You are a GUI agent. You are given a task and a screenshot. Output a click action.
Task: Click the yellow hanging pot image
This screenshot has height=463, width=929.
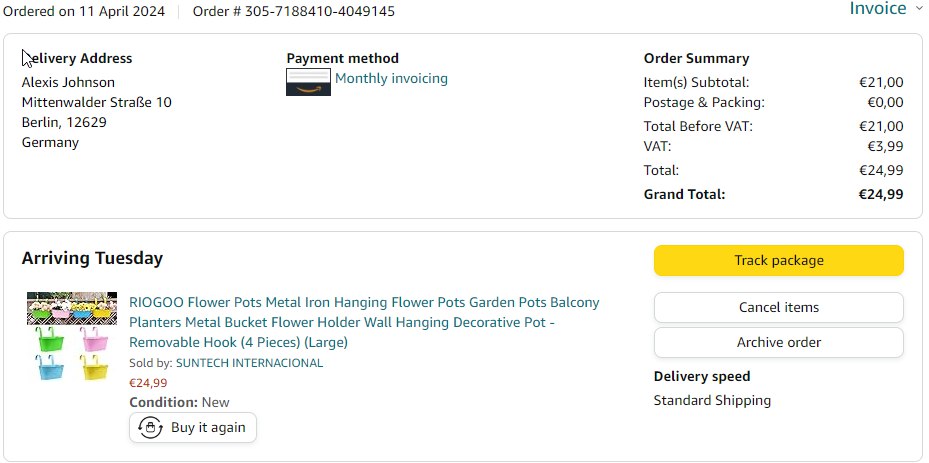[x=94, y=370]
